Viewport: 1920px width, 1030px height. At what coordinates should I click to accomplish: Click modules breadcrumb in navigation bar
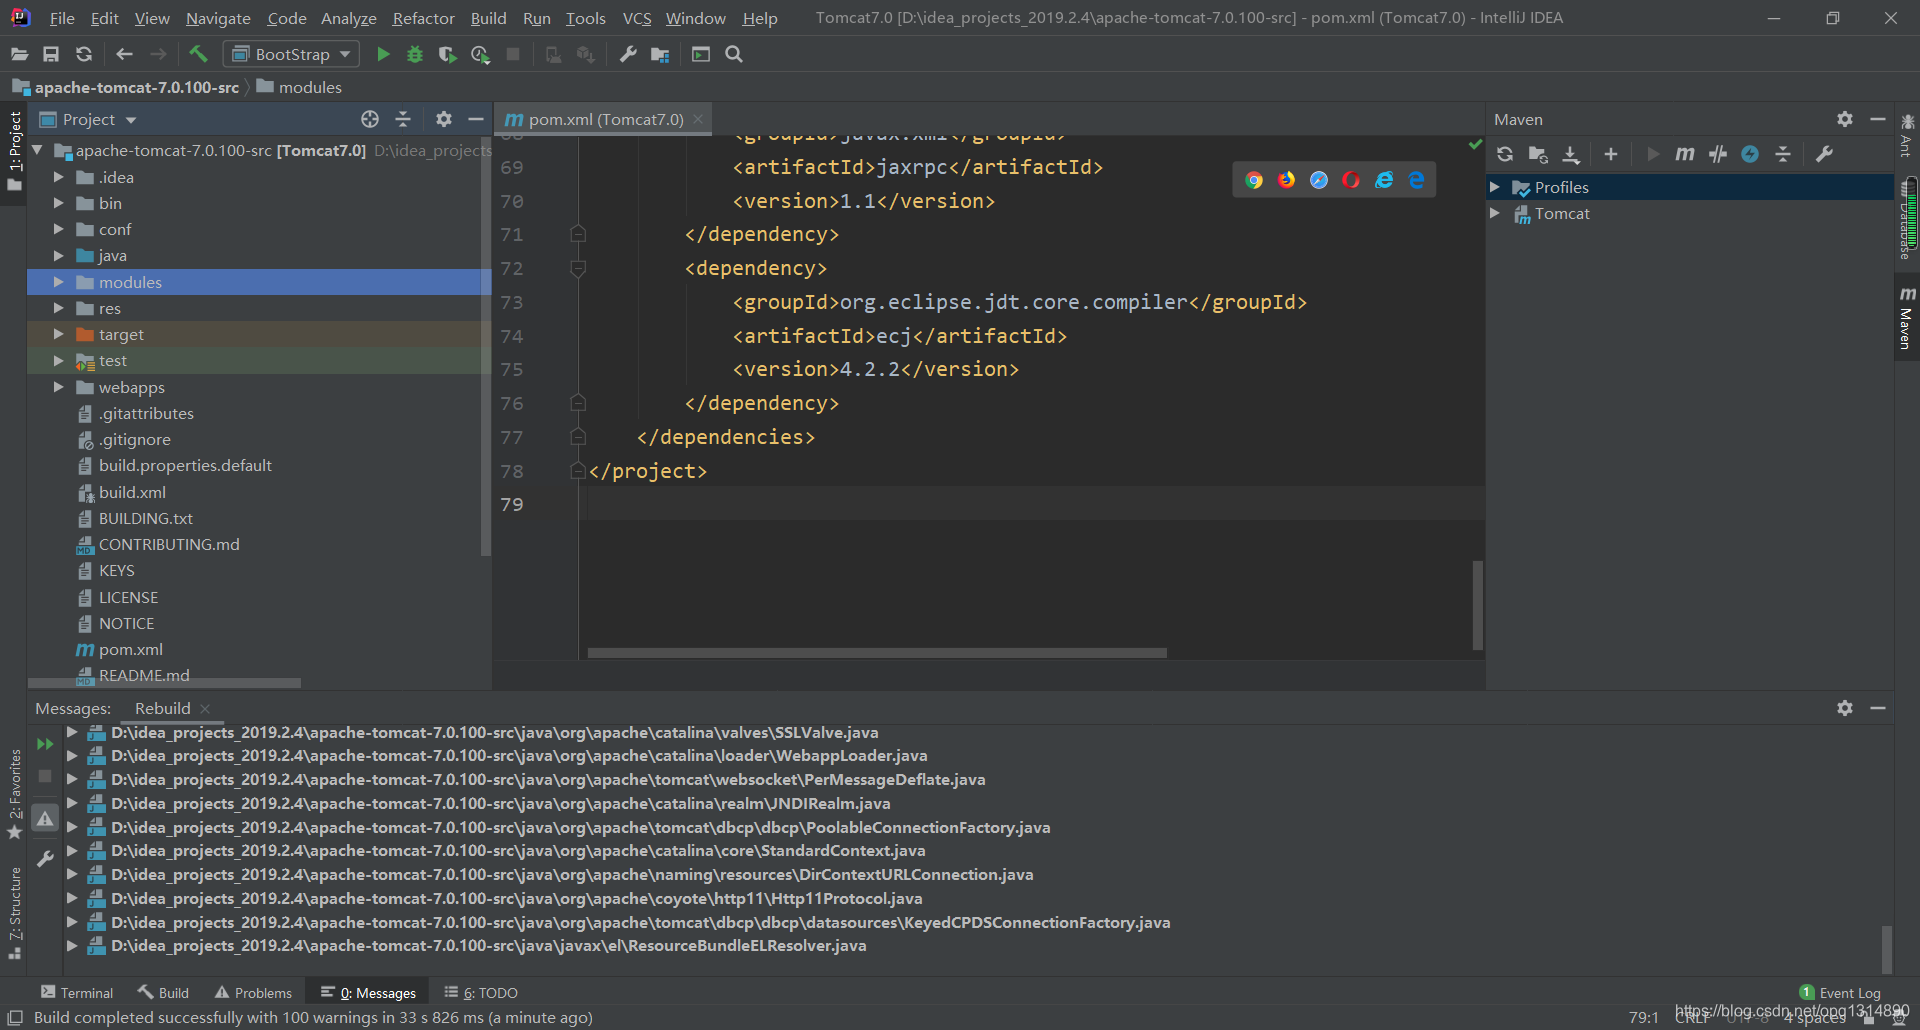pyautogui.click(x=299, y=87)
